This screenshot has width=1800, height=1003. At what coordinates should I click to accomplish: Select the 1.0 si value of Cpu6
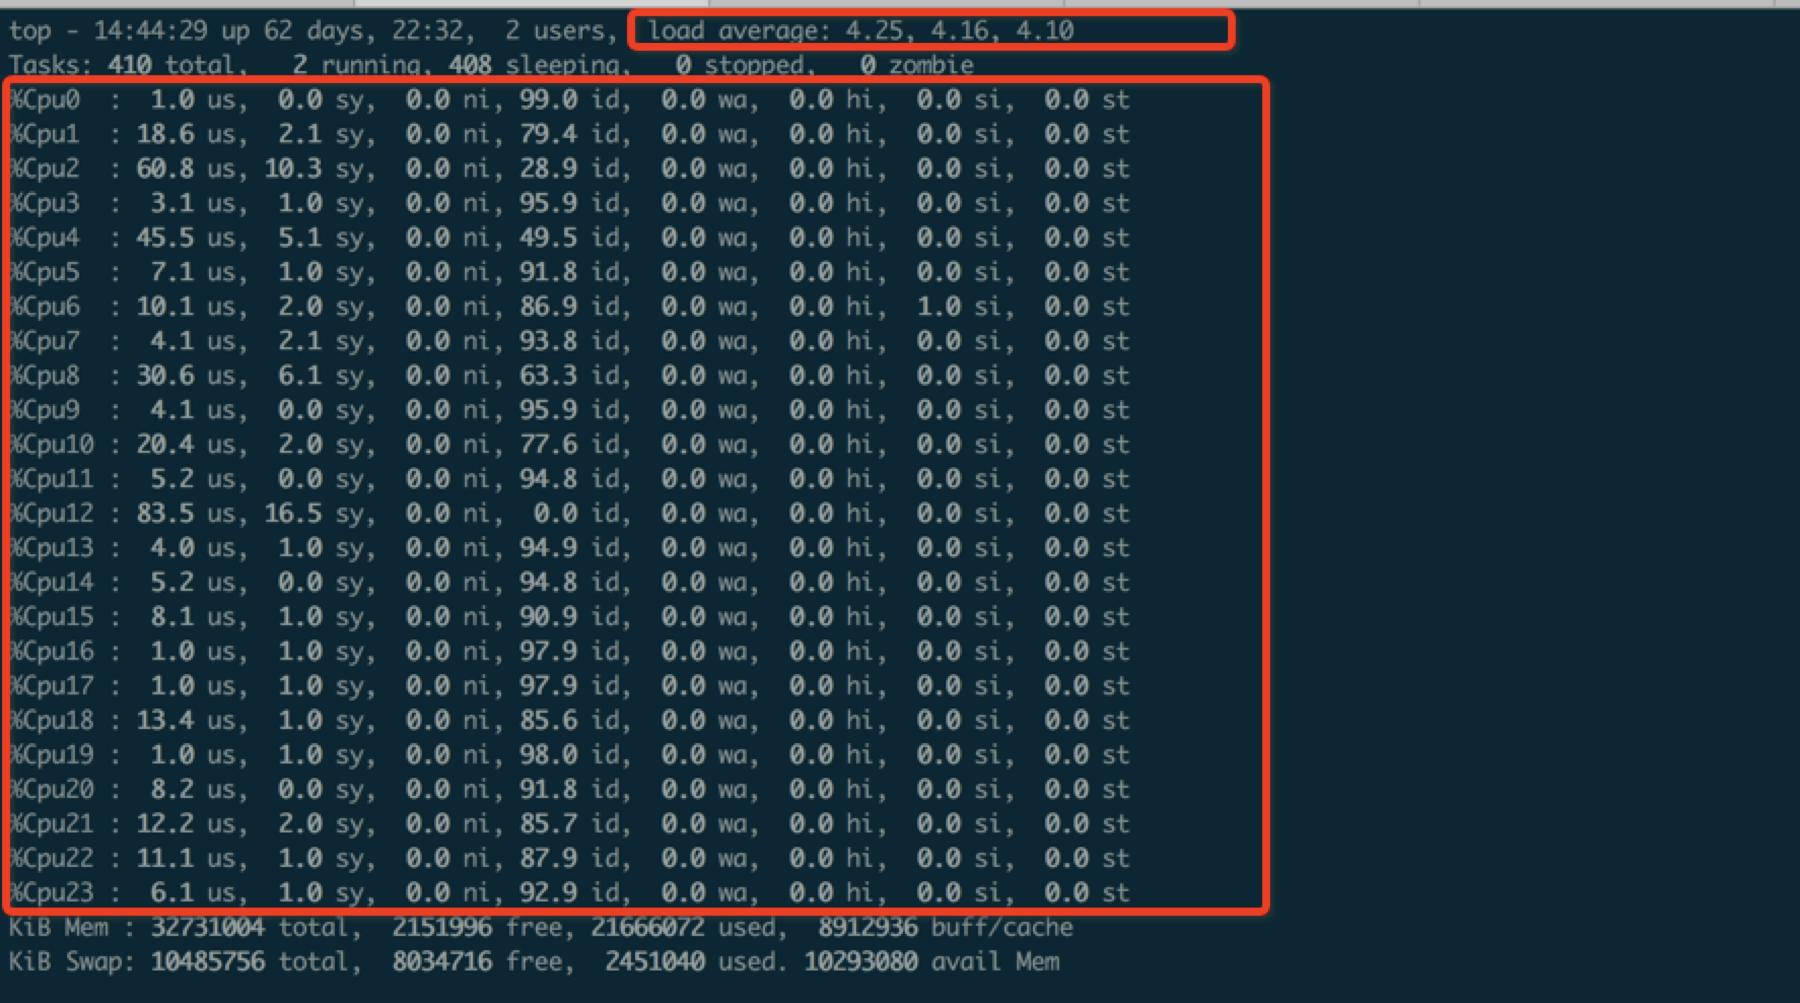(x=938, y=307)
